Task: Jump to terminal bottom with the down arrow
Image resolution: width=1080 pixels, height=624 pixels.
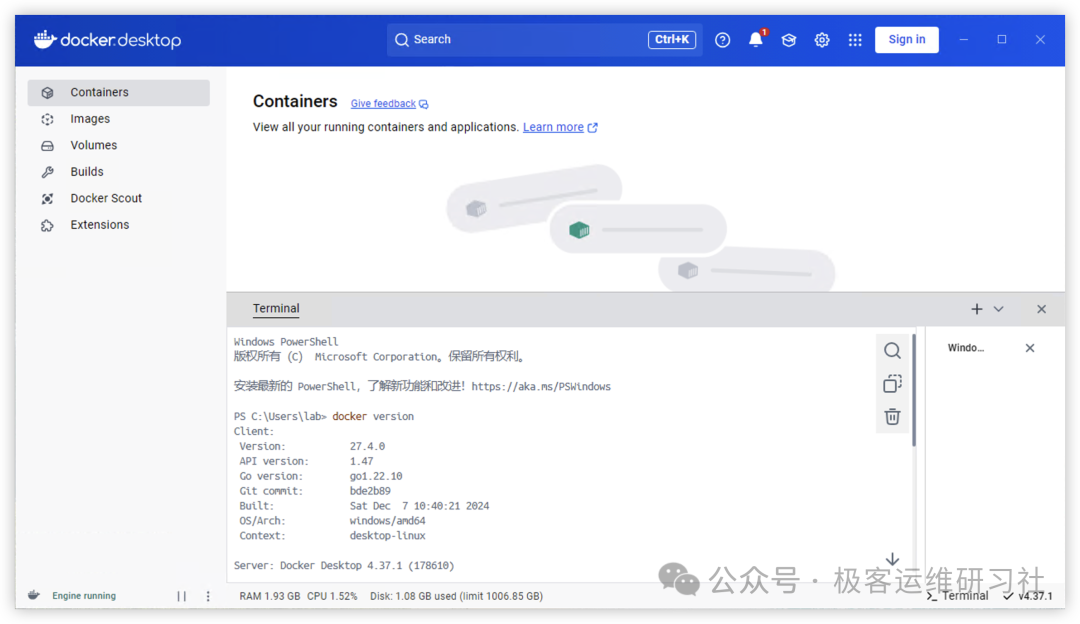Action: point(892,559)
